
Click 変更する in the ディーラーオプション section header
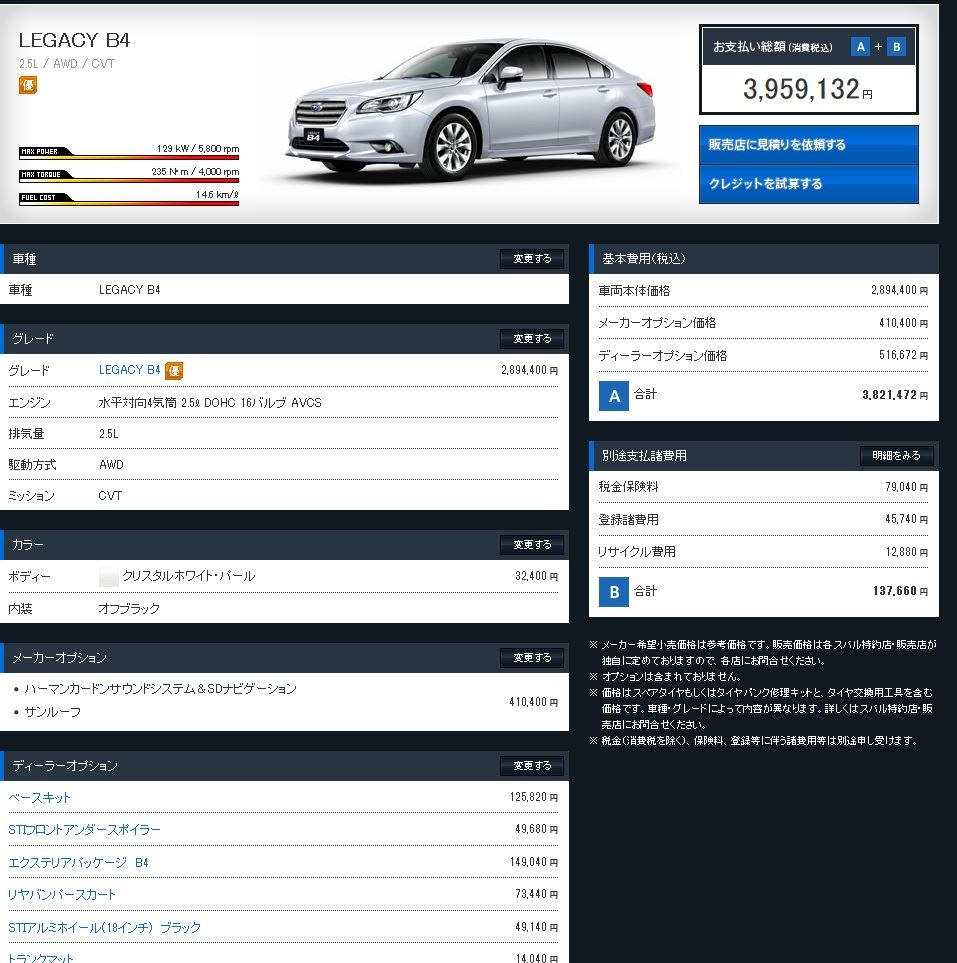532,766
